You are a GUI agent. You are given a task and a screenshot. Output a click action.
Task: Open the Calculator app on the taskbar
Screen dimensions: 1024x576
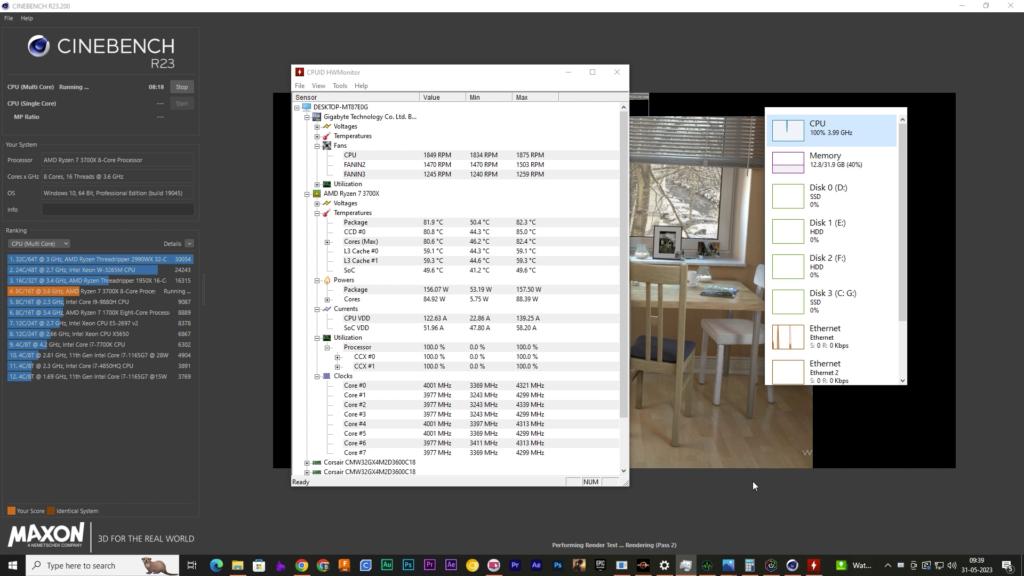coord(750,565)
